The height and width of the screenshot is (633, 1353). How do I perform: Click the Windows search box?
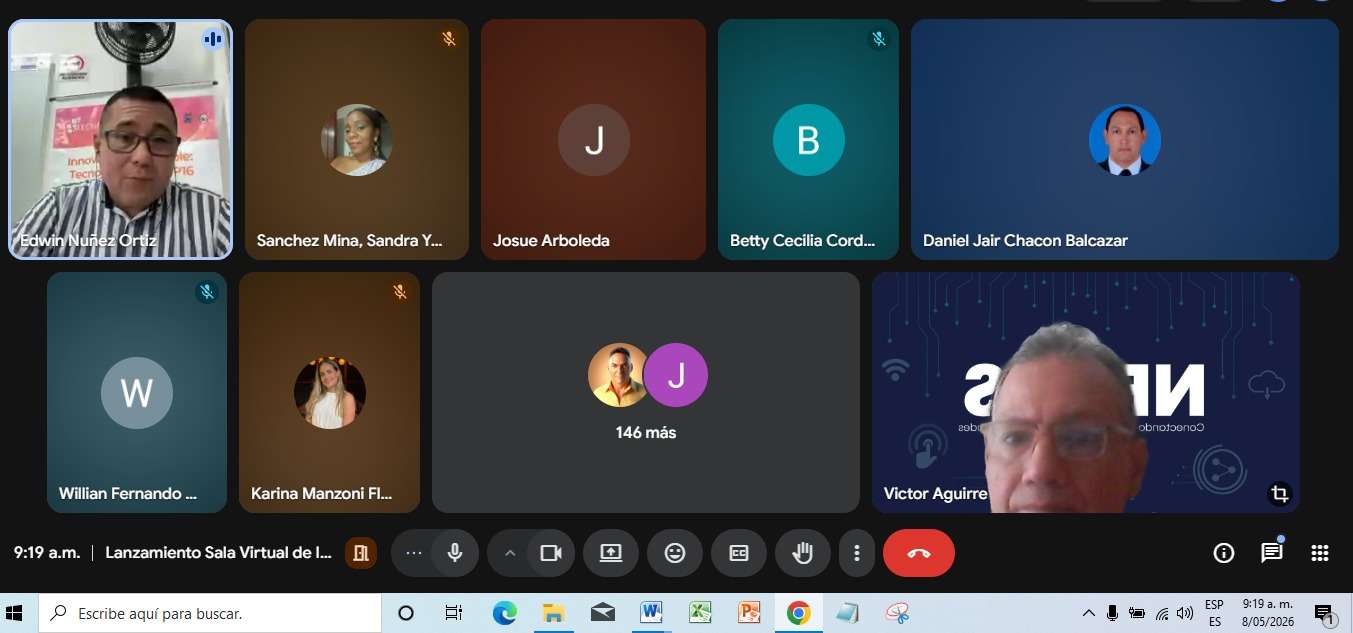click(x=210, y=613)
